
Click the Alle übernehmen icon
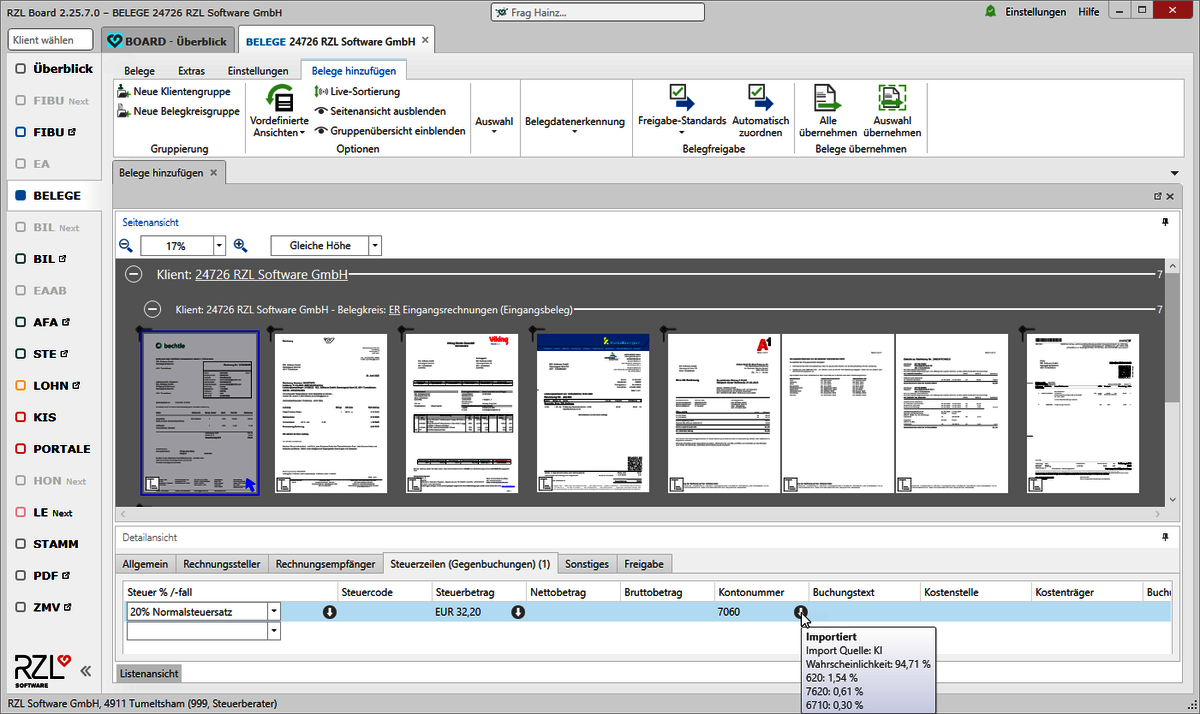[x=827, y=97]
